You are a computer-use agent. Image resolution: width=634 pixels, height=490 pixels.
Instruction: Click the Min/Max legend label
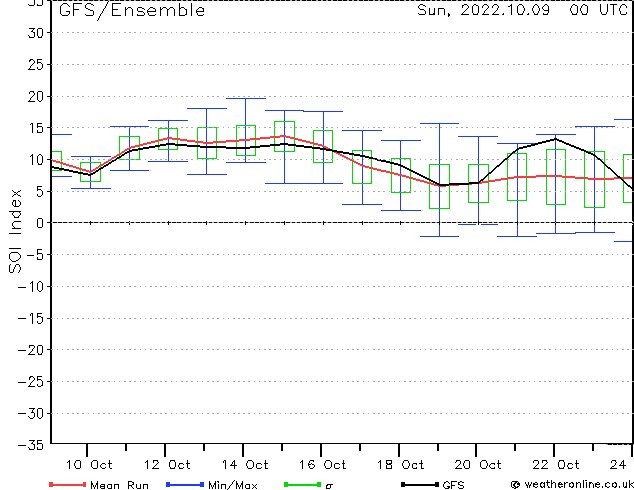(x=232, y=484)
